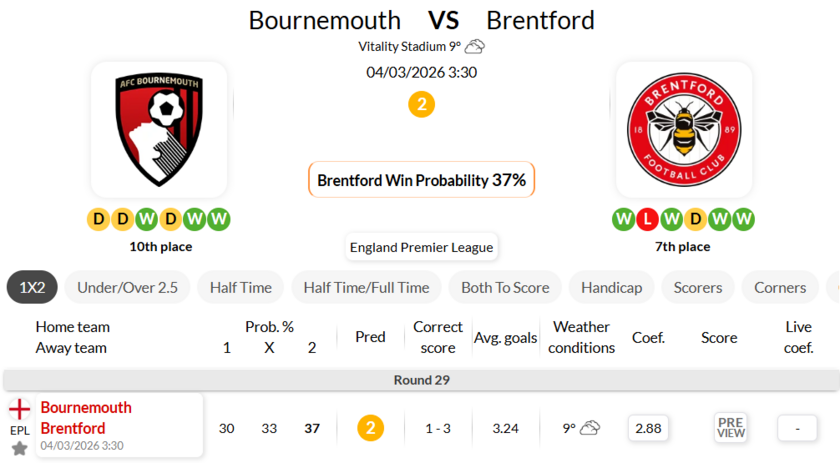Click the 2.88 coefficient box
Screen dimensions: 840x463
pos(648,428)
